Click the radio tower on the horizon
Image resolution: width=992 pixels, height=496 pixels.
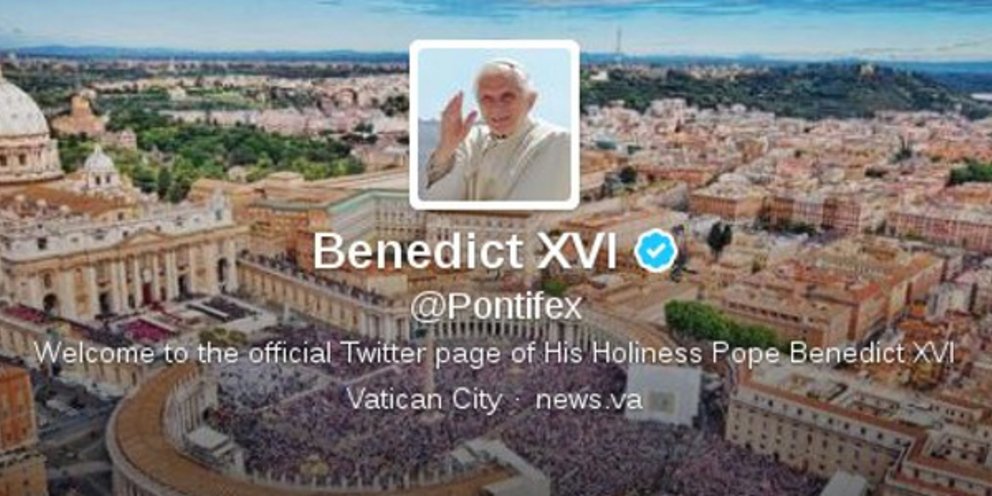(619, 46)
